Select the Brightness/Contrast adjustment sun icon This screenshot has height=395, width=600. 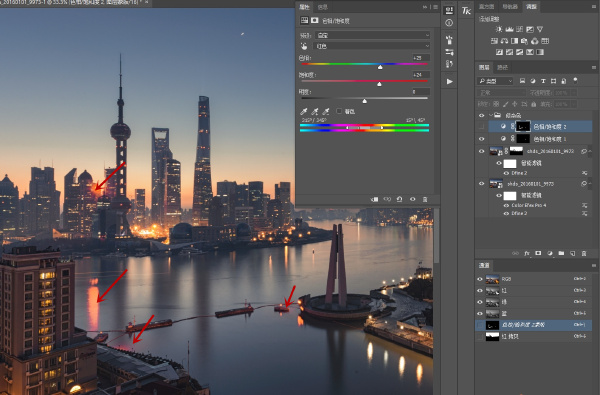(x=499, y=29)
